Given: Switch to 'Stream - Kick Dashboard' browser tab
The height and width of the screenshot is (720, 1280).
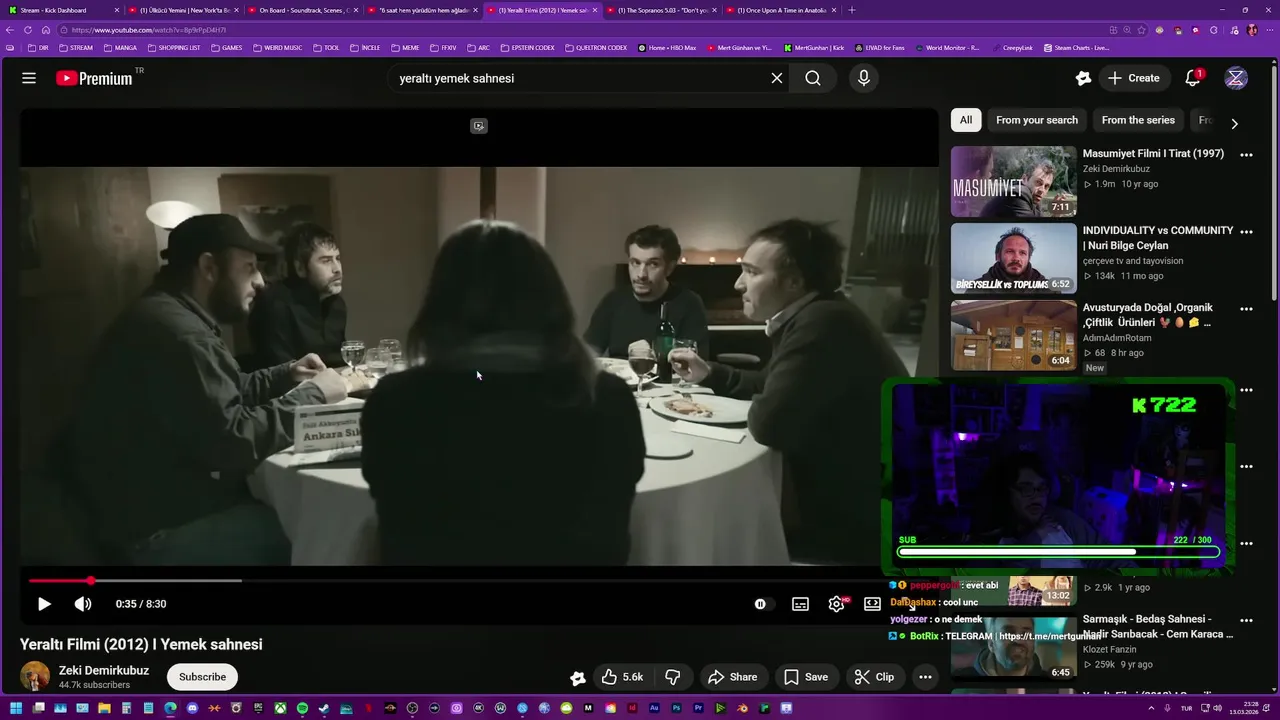Looking at the screenshot, I should click(x=62, y=10).
